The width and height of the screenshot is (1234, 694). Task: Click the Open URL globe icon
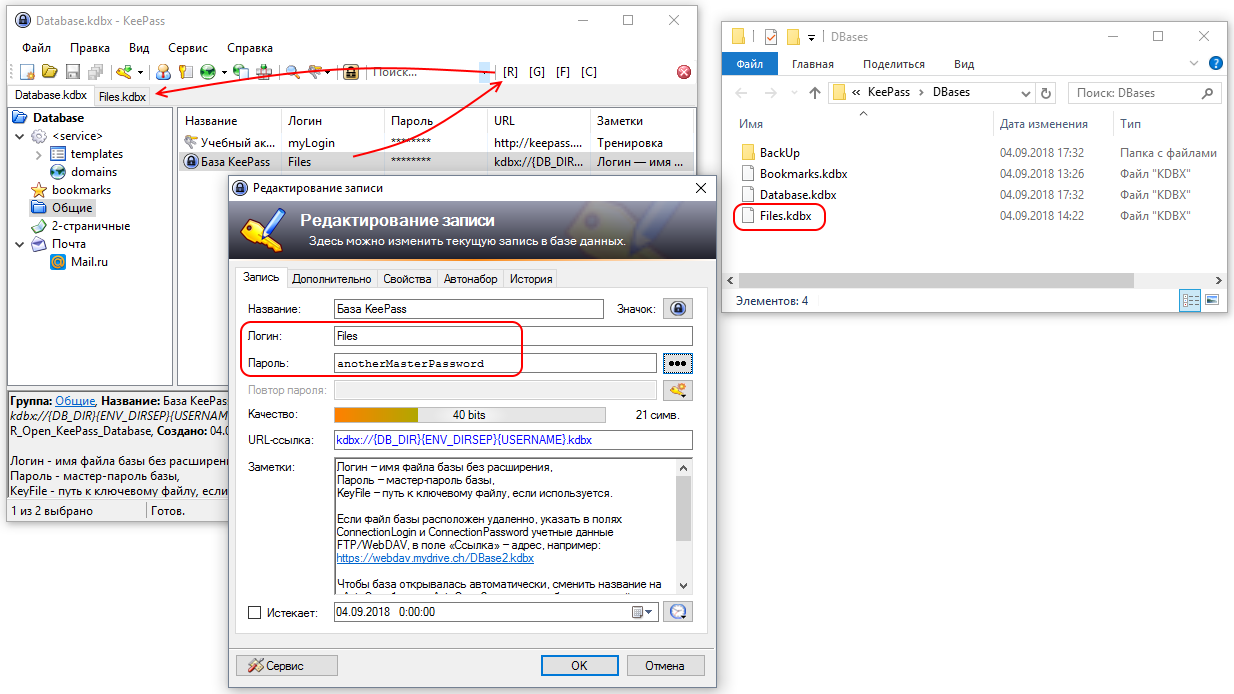[x=207, y=72]
